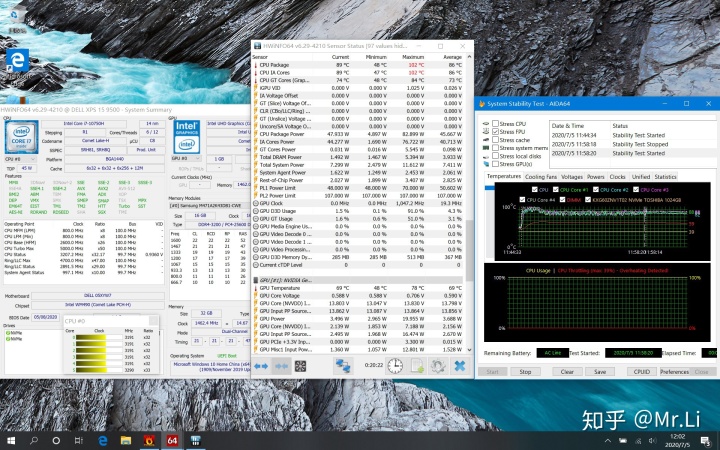Click the Intel Core i7 logo
This screenshot has width=720, height=450.
point(21,137)
